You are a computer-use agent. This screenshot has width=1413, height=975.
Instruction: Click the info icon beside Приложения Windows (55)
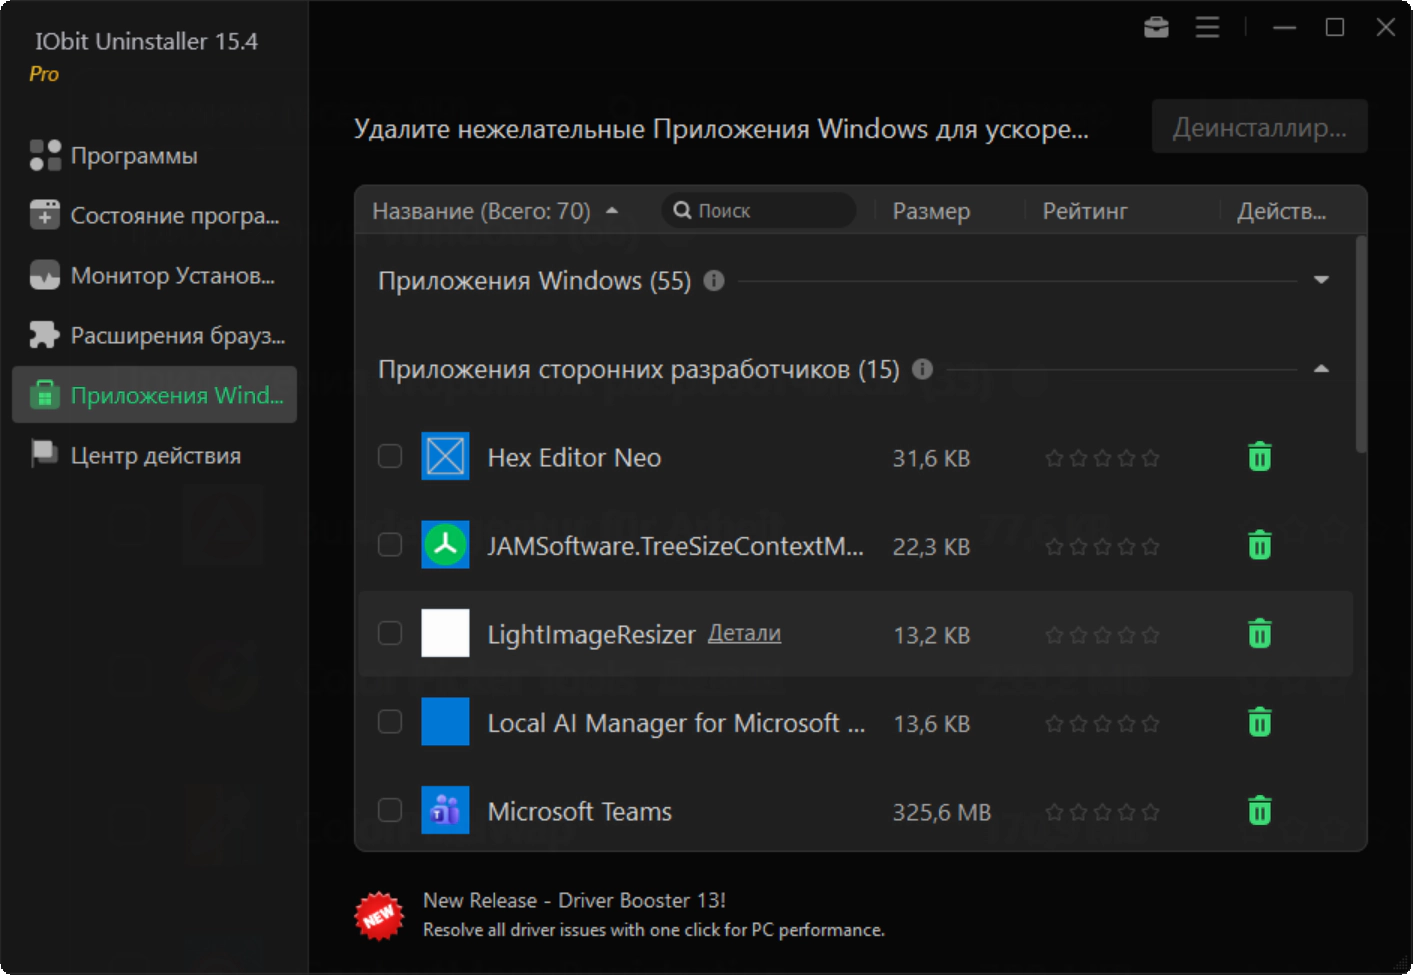[x=714, y=281]
